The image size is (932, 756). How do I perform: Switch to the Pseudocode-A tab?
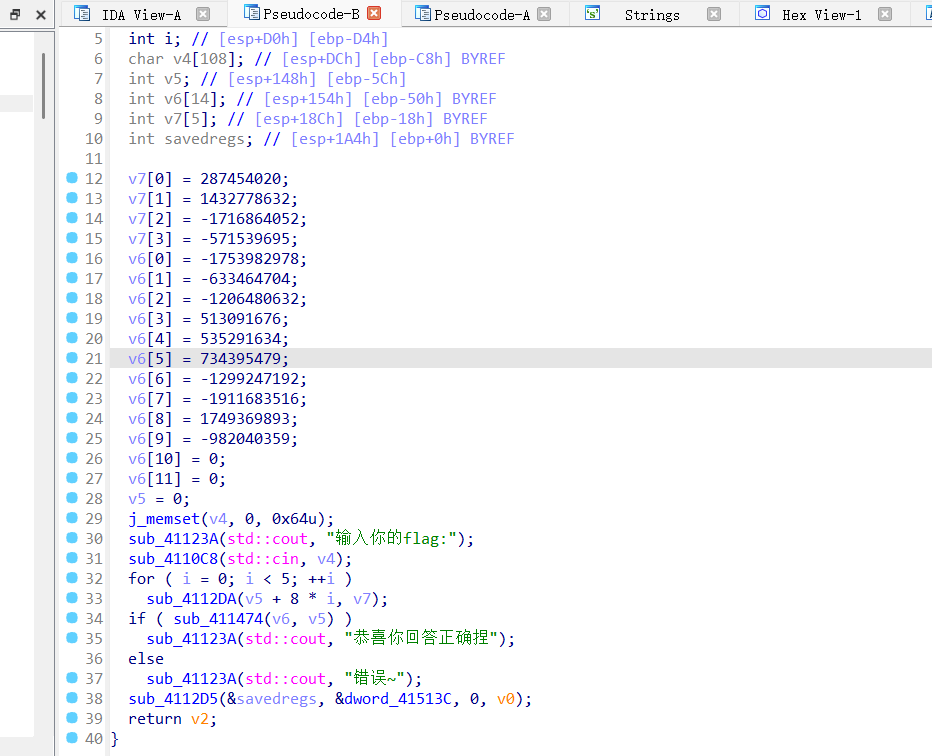click(482, 15)
